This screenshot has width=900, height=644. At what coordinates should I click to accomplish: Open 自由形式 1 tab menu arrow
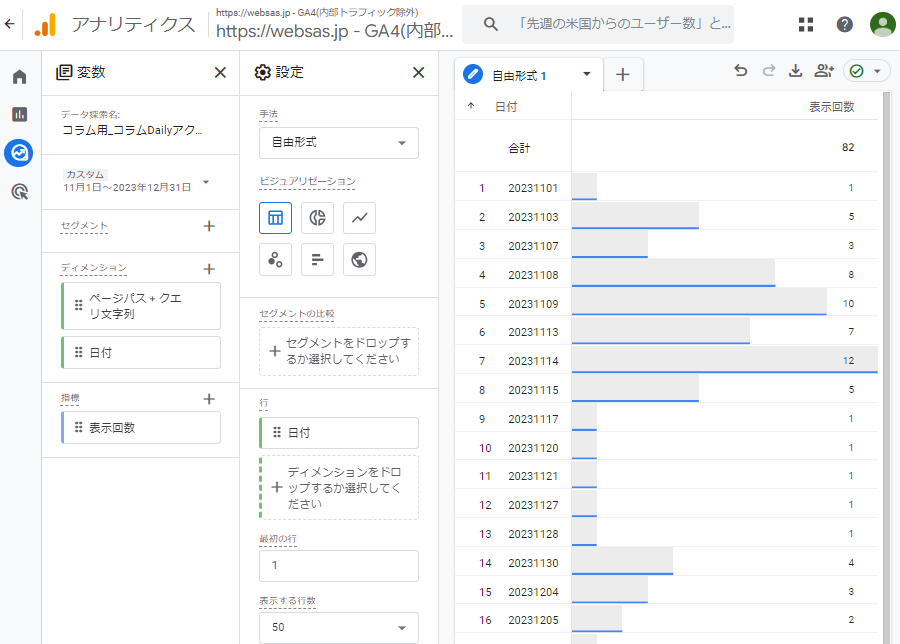pyautogui.click(x=587, y=73)
